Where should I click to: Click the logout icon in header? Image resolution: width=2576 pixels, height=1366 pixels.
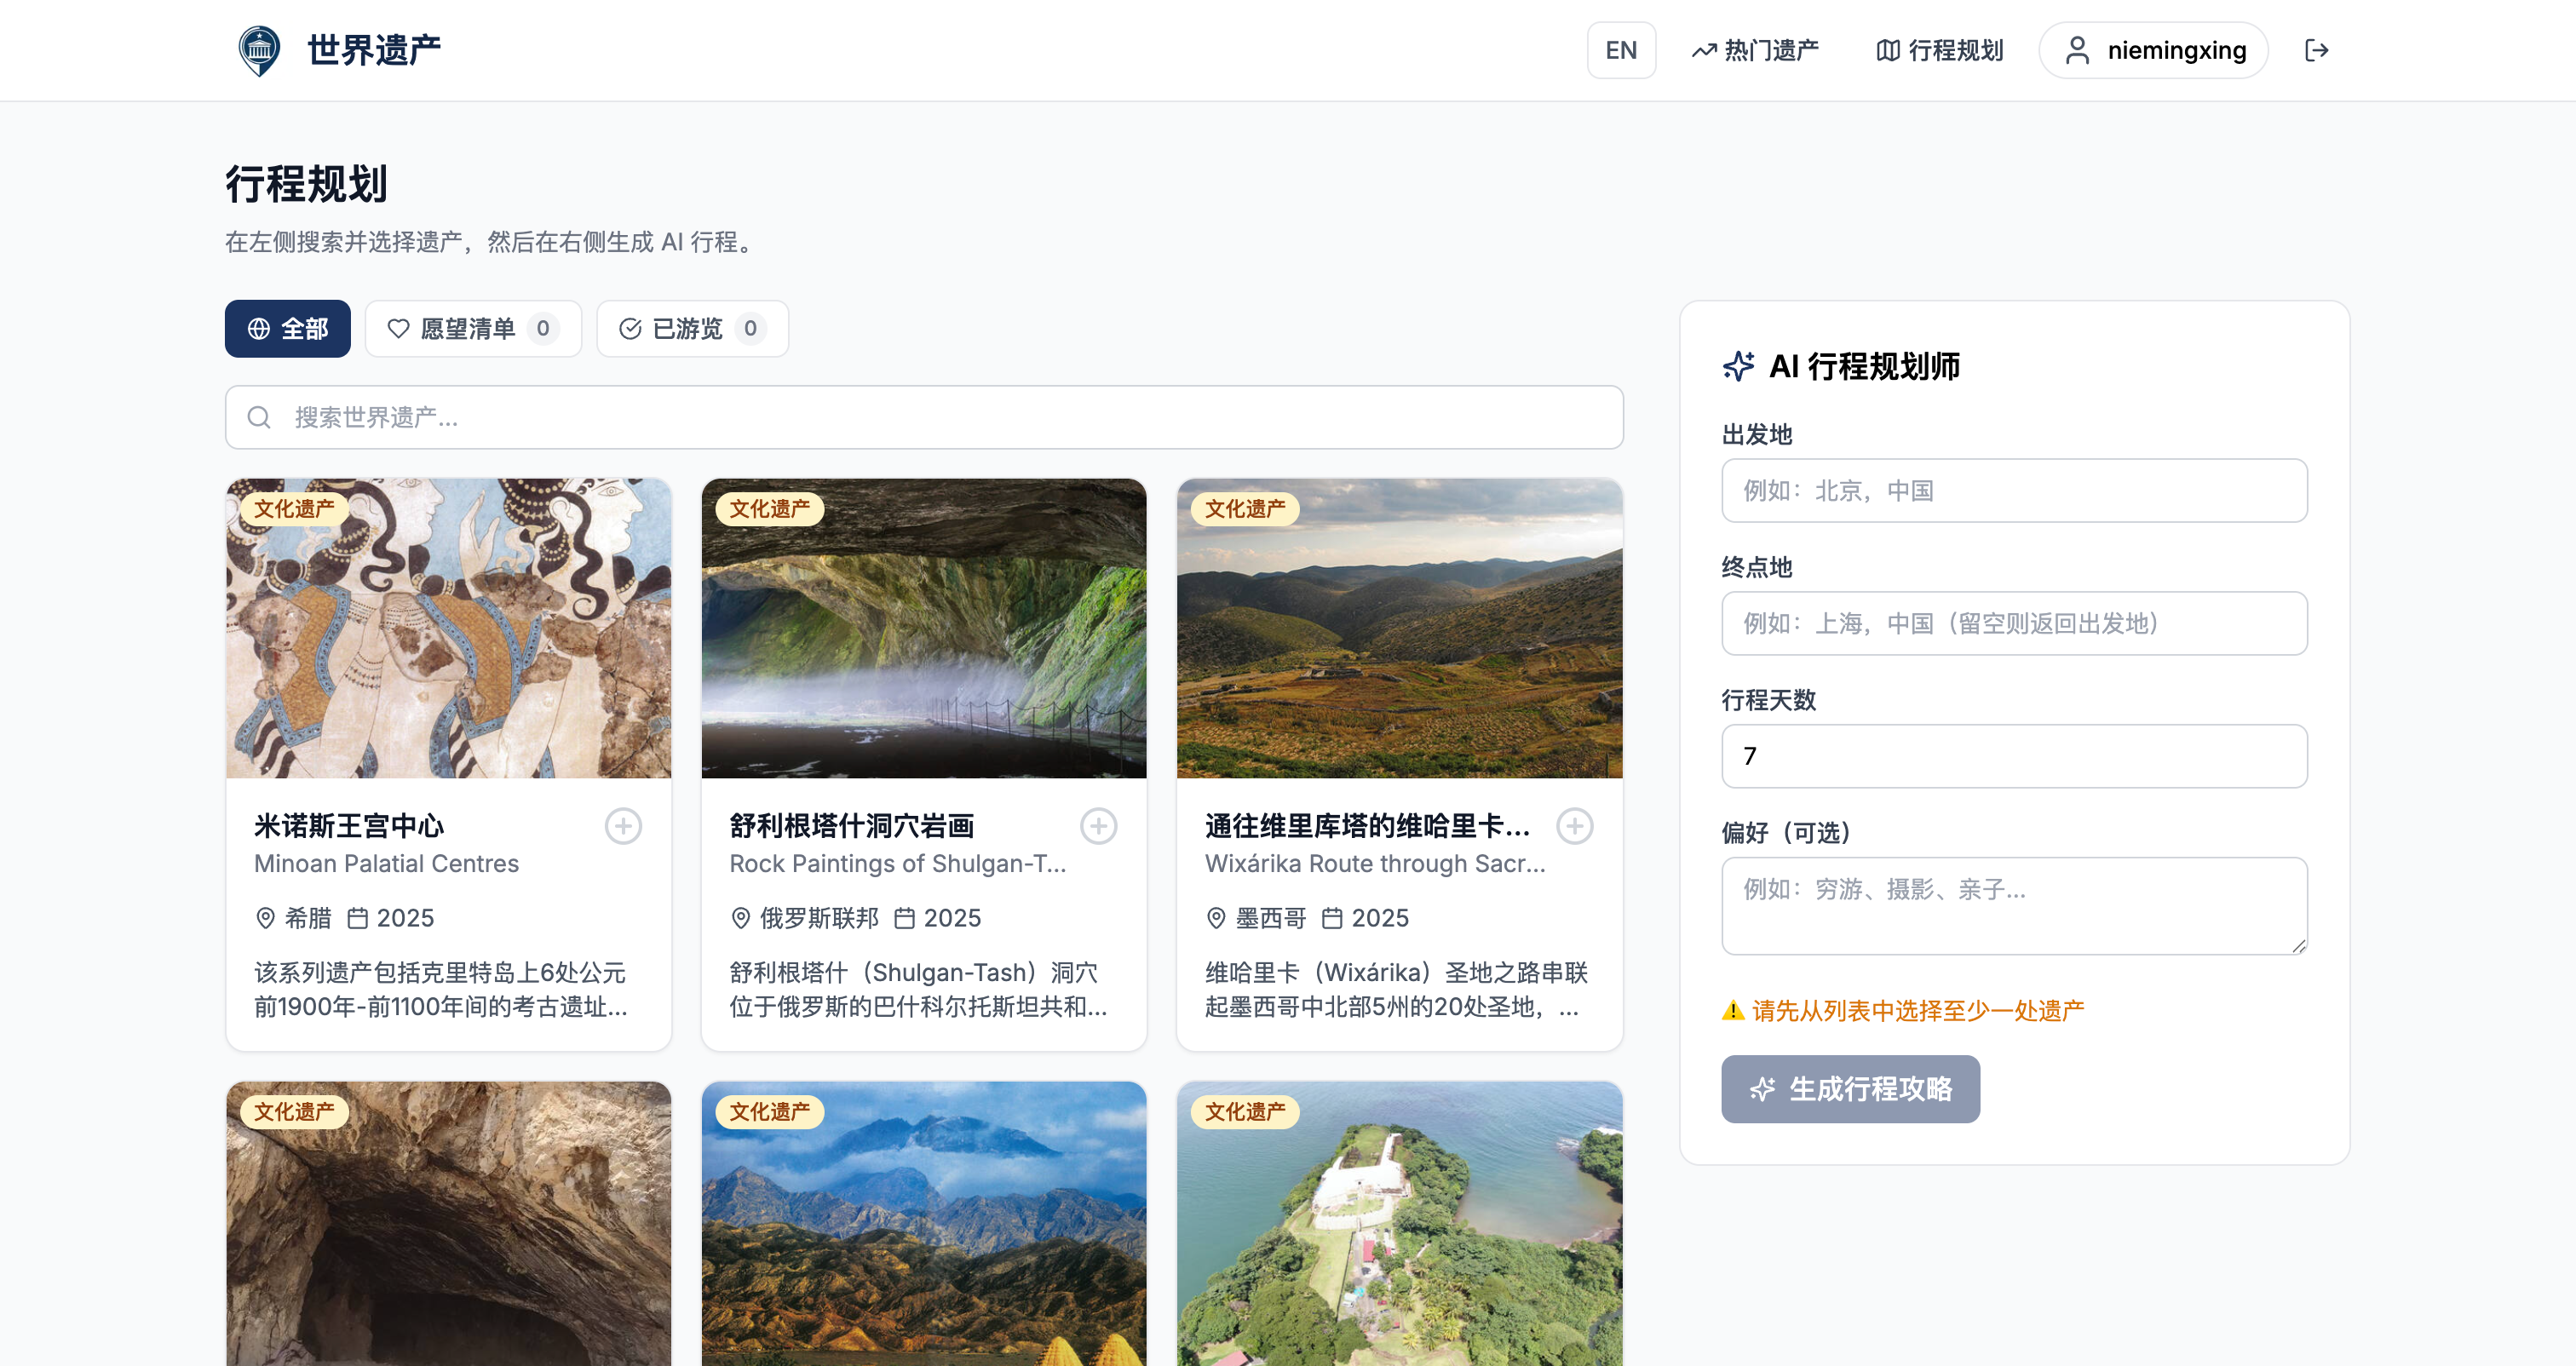(2316, 50)
